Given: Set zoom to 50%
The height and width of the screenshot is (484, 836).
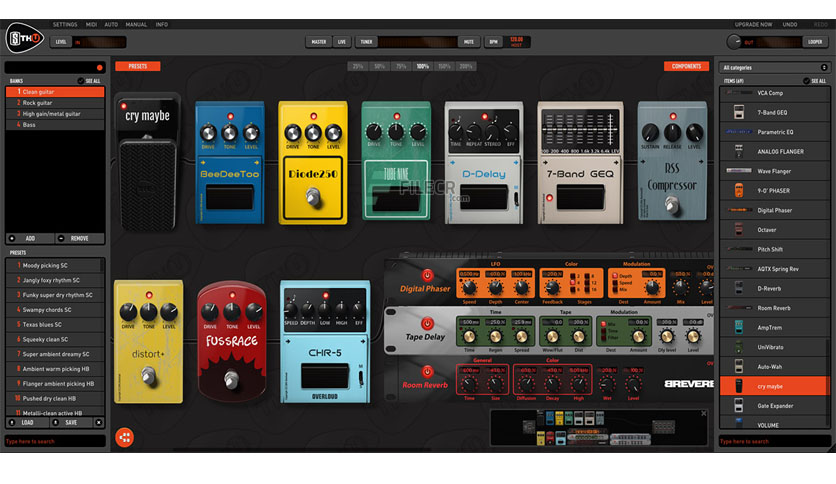Looking at the screenshot, I should coord(380,67).
